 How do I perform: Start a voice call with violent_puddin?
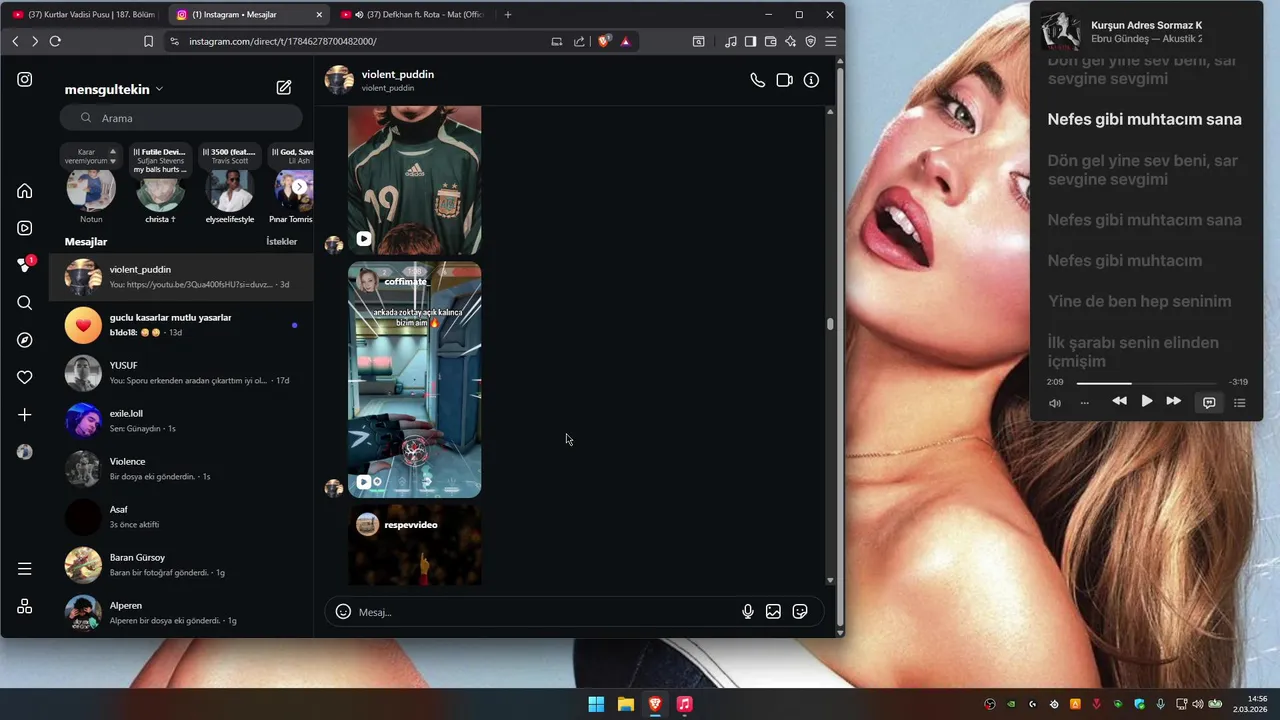pos(757,80)
